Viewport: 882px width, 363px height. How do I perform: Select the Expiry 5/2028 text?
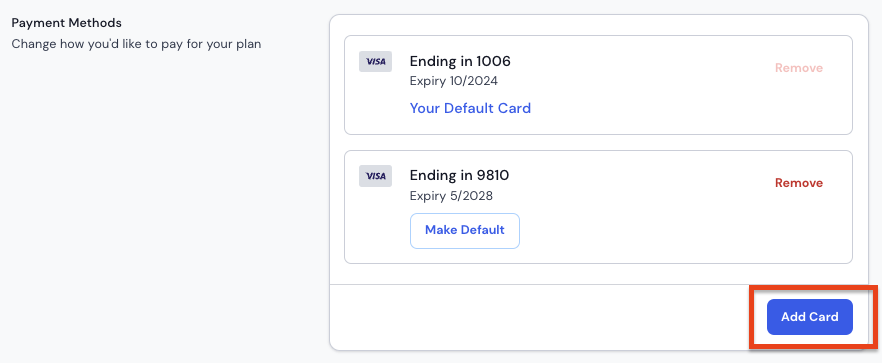[451, 196]
